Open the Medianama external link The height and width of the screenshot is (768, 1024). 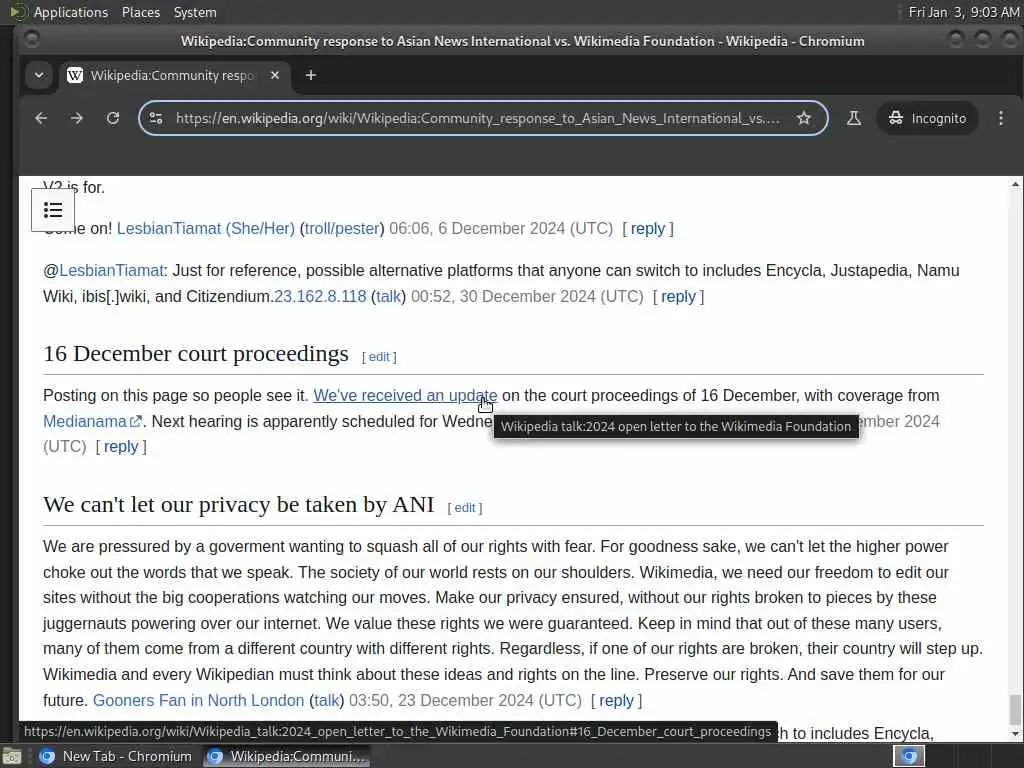click(x=92, y=421)
